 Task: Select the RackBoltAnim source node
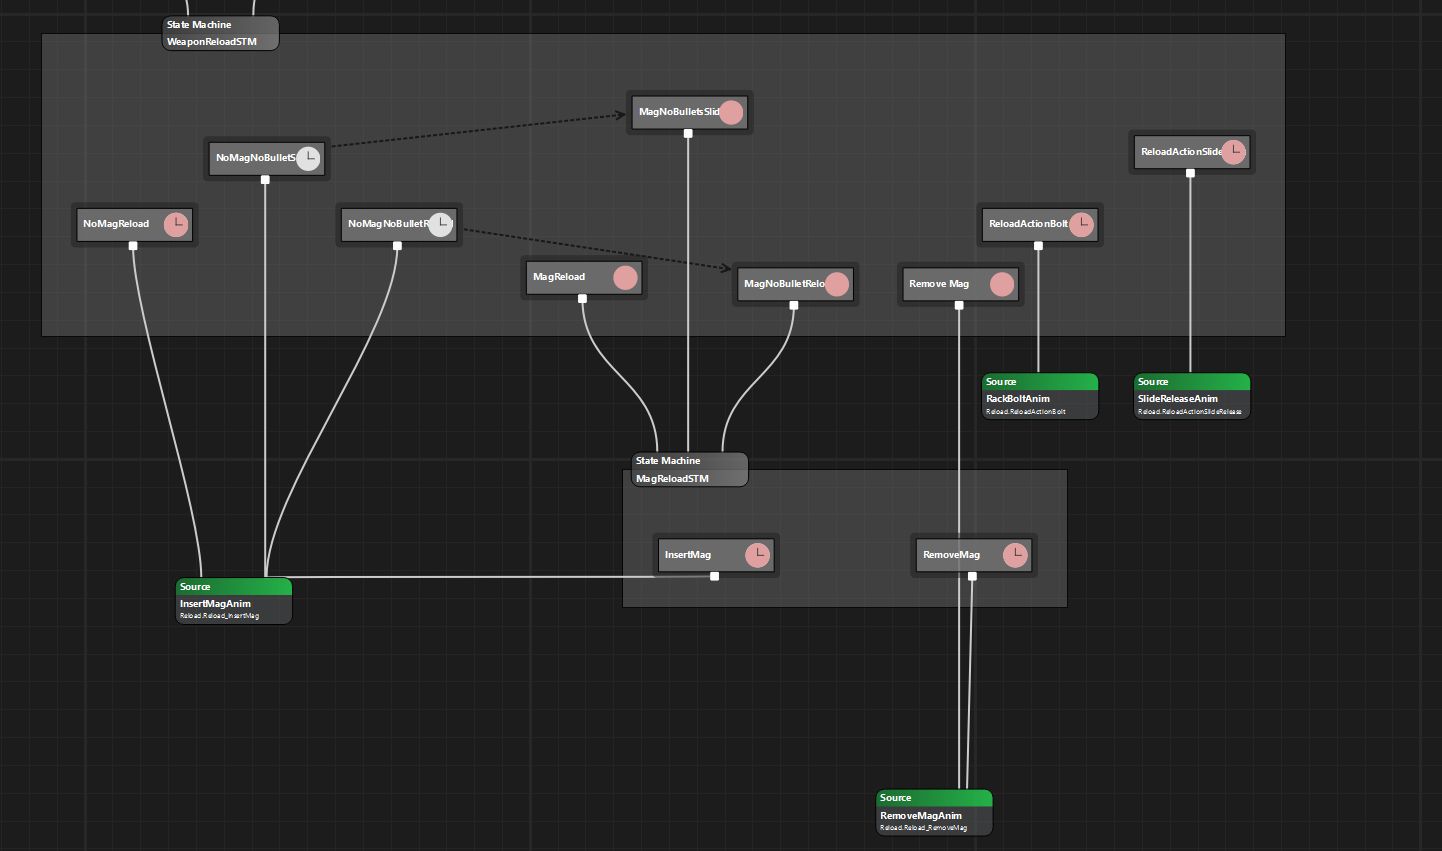(x=1040, y=396)
